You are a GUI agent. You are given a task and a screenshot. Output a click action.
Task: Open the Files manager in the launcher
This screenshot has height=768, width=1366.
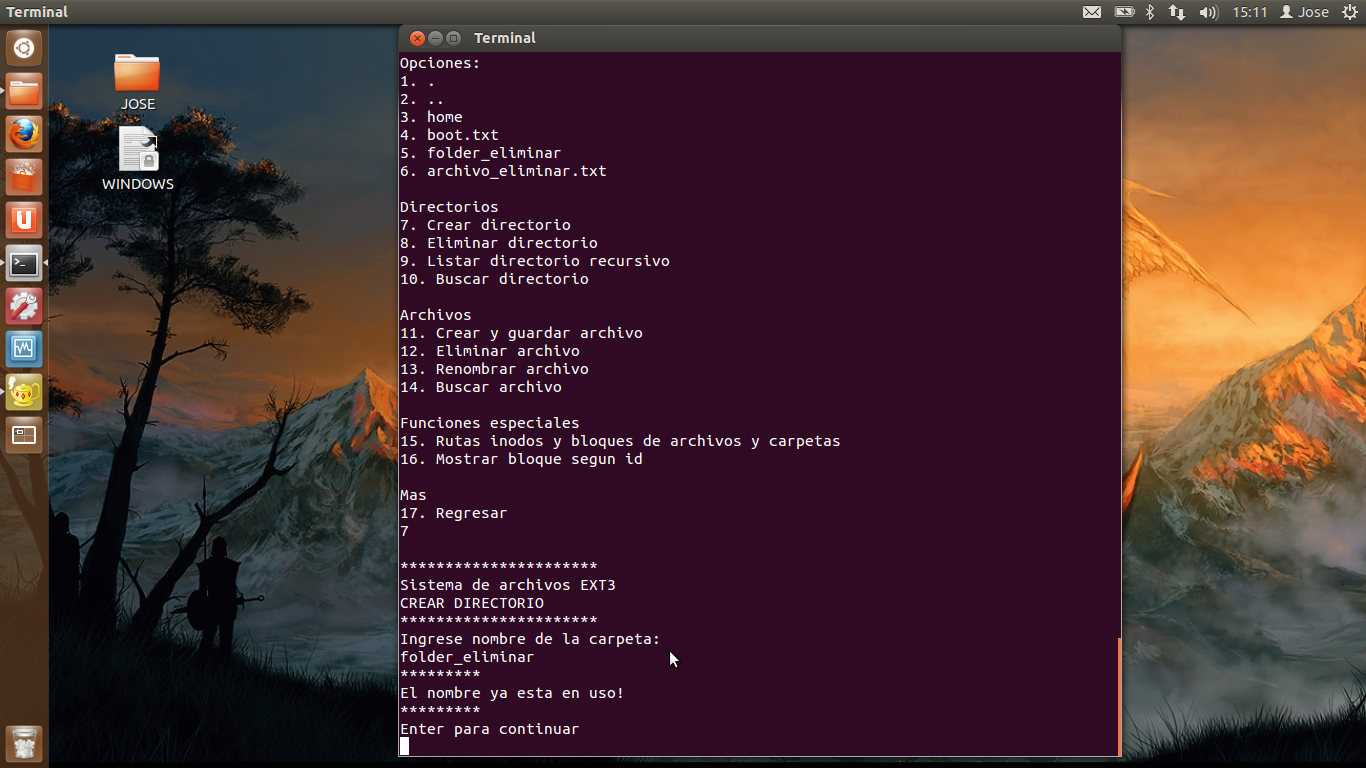(x=24, y=92)
